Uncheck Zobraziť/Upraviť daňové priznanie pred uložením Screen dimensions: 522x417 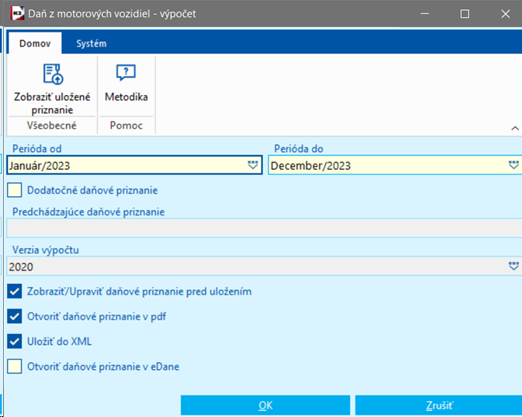click(x=15, y=291)
